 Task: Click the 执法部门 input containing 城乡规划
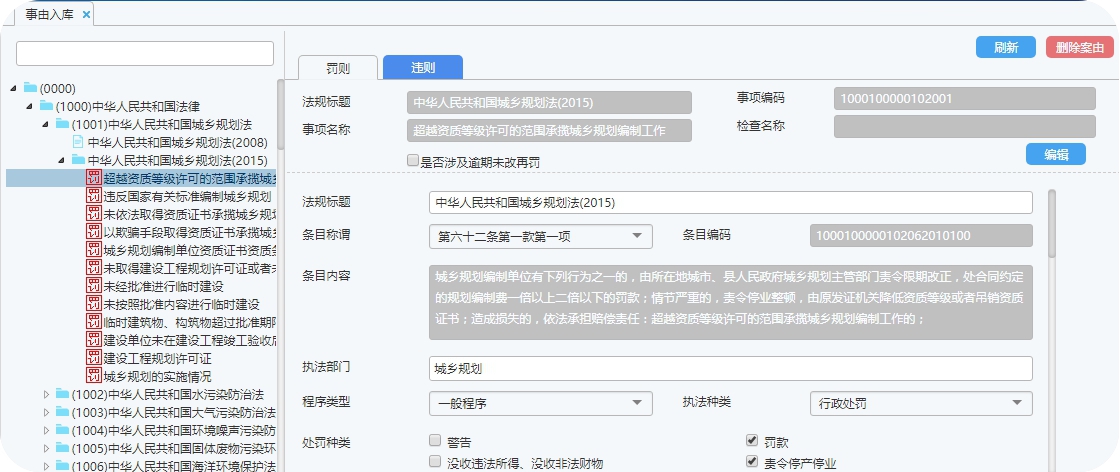[x=731, y=368]
